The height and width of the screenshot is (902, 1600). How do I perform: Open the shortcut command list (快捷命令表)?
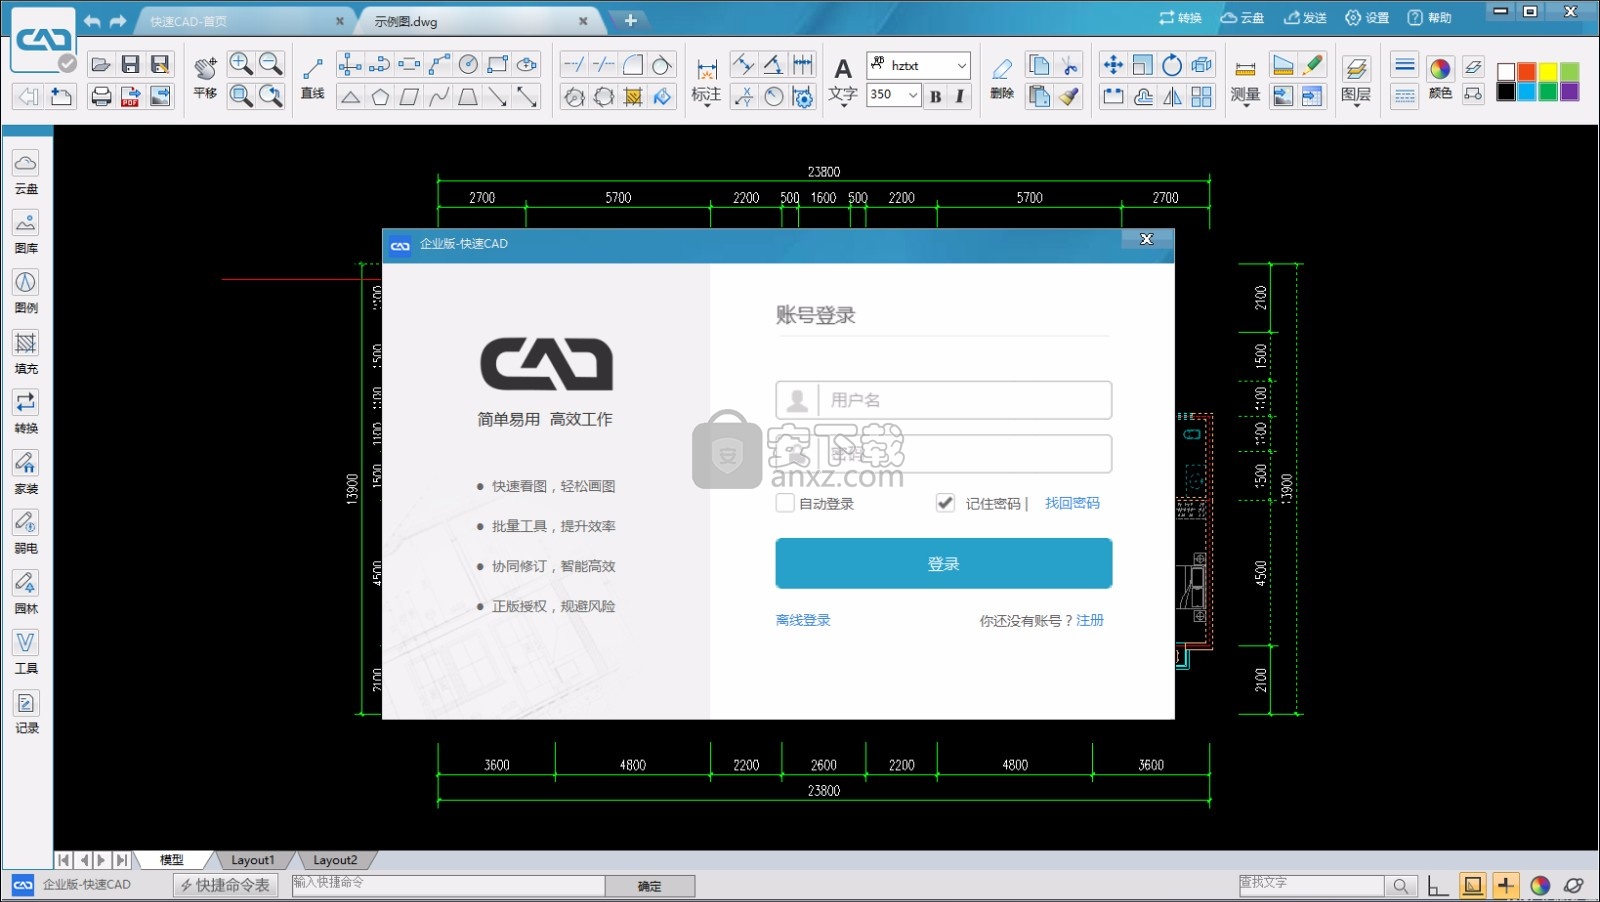point(225,885)
